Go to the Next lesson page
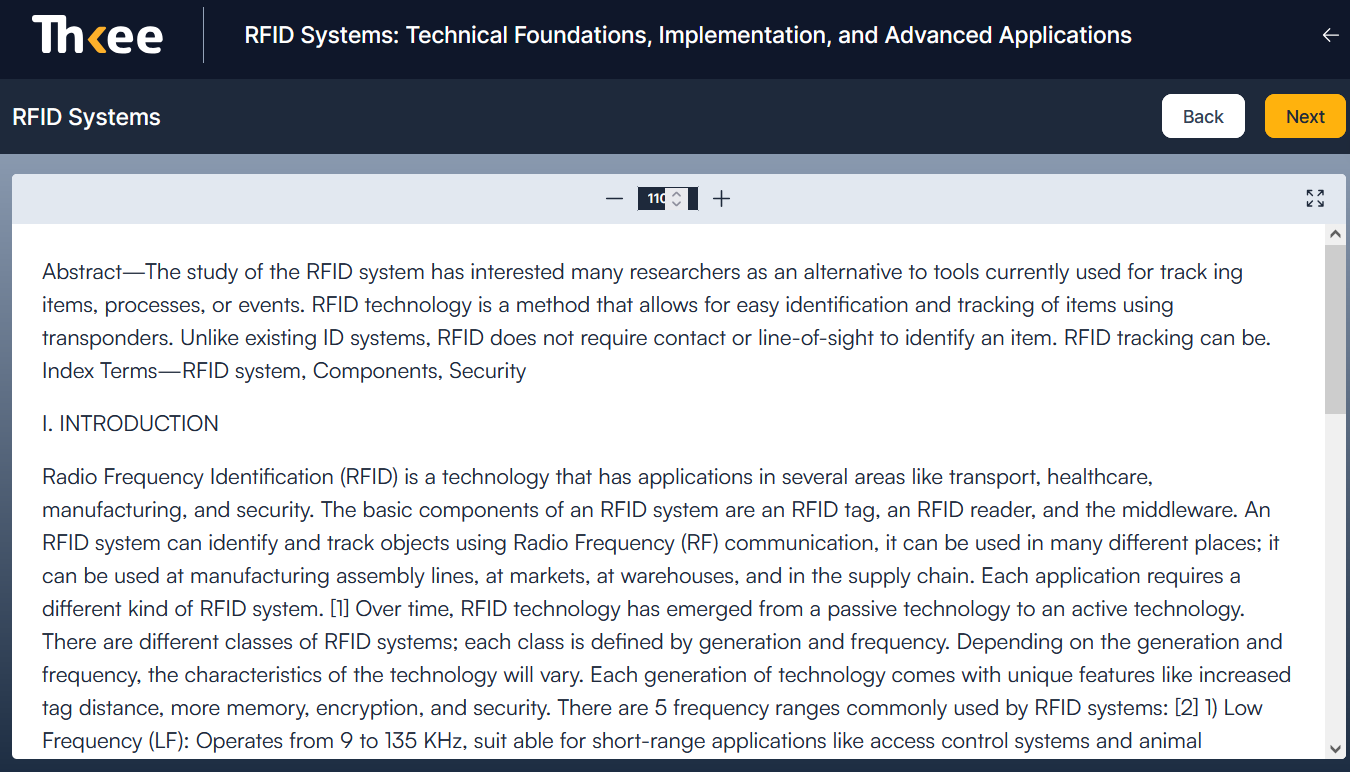Screen dimensions: 1350x772 point(1304,117)
